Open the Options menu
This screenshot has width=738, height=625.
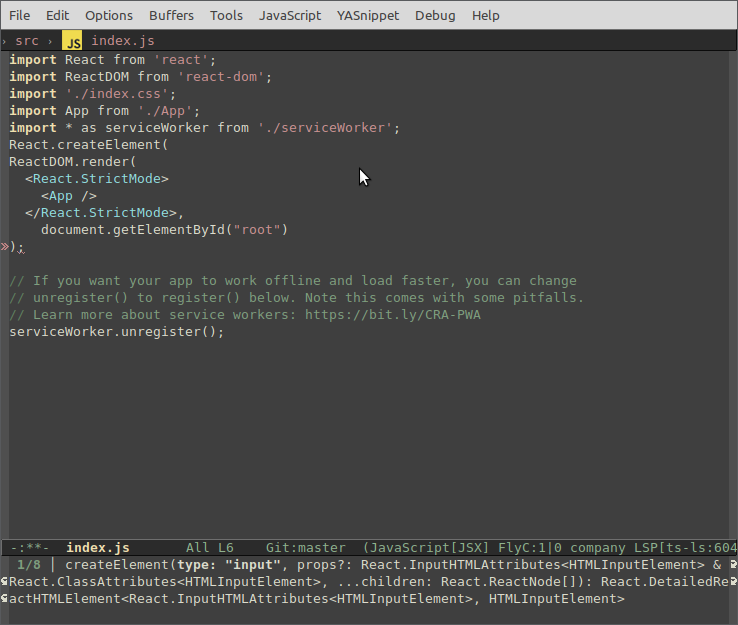tap(109, 15)
